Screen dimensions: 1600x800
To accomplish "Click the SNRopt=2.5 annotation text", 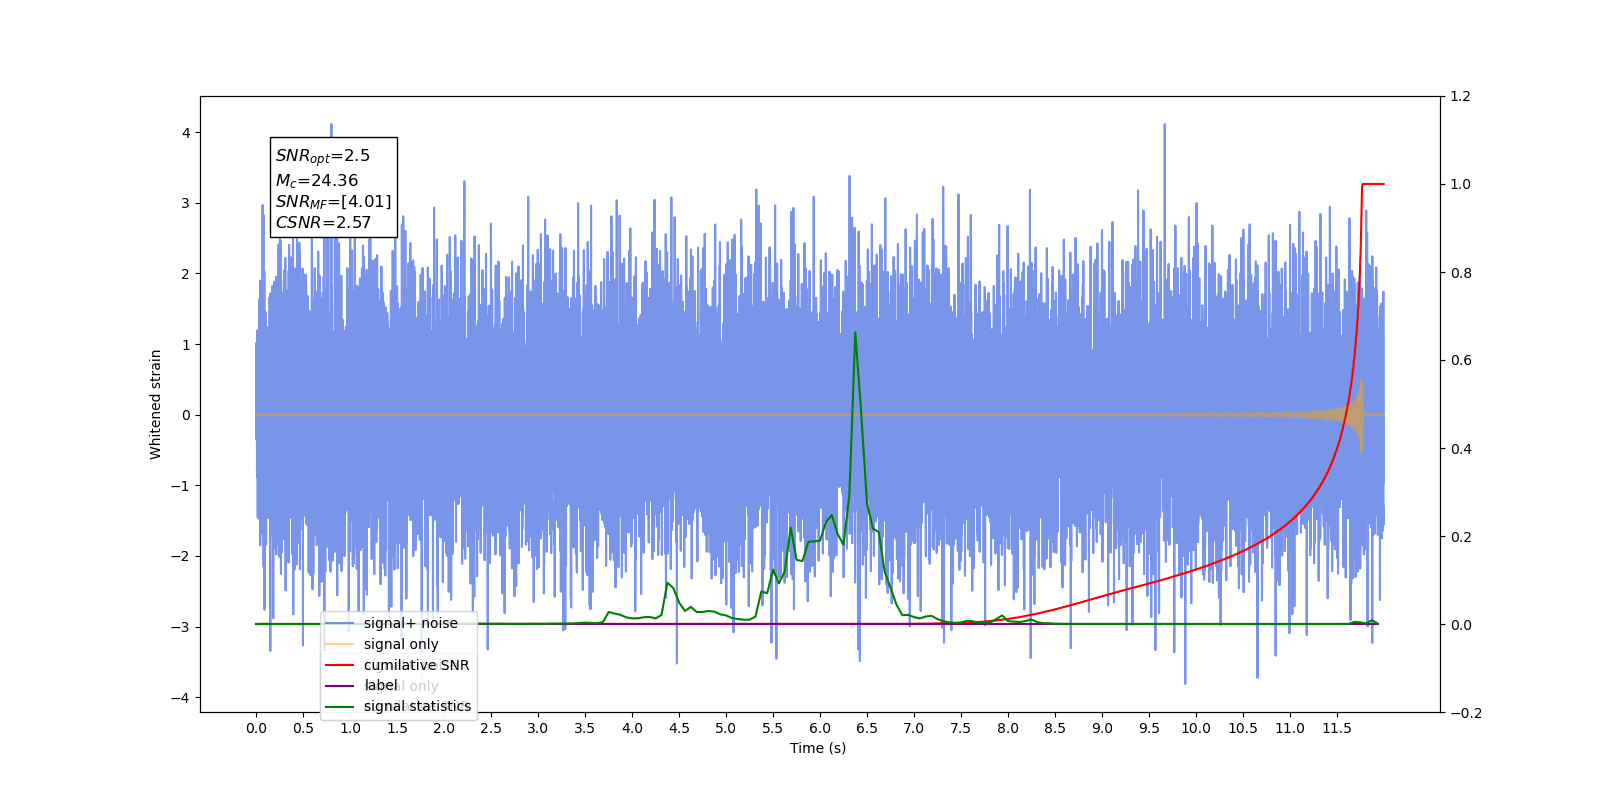I will tap(323, 156).
